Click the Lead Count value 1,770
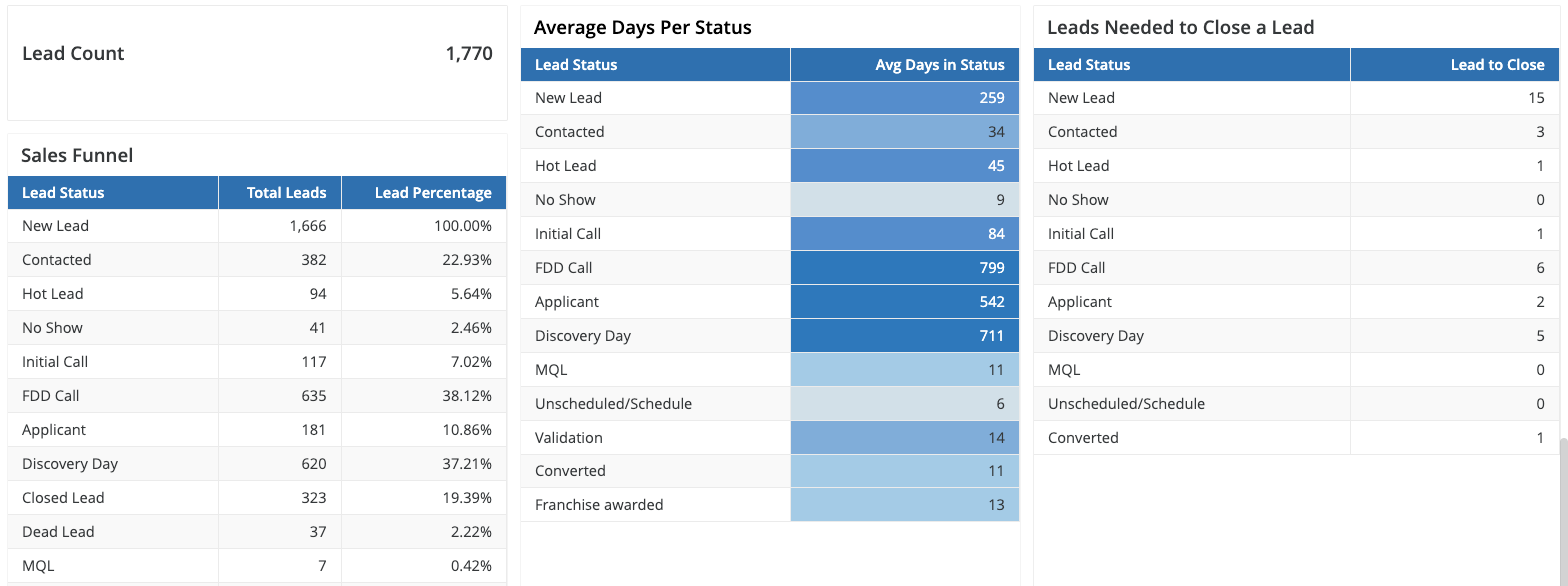1568x586 pixels. click(469, 54)
